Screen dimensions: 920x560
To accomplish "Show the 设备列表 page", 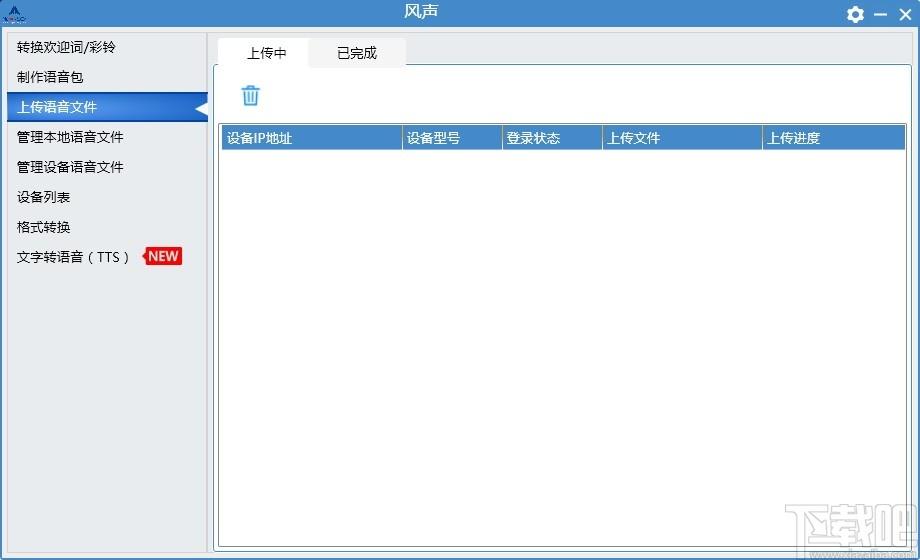I will coord(44,197).
